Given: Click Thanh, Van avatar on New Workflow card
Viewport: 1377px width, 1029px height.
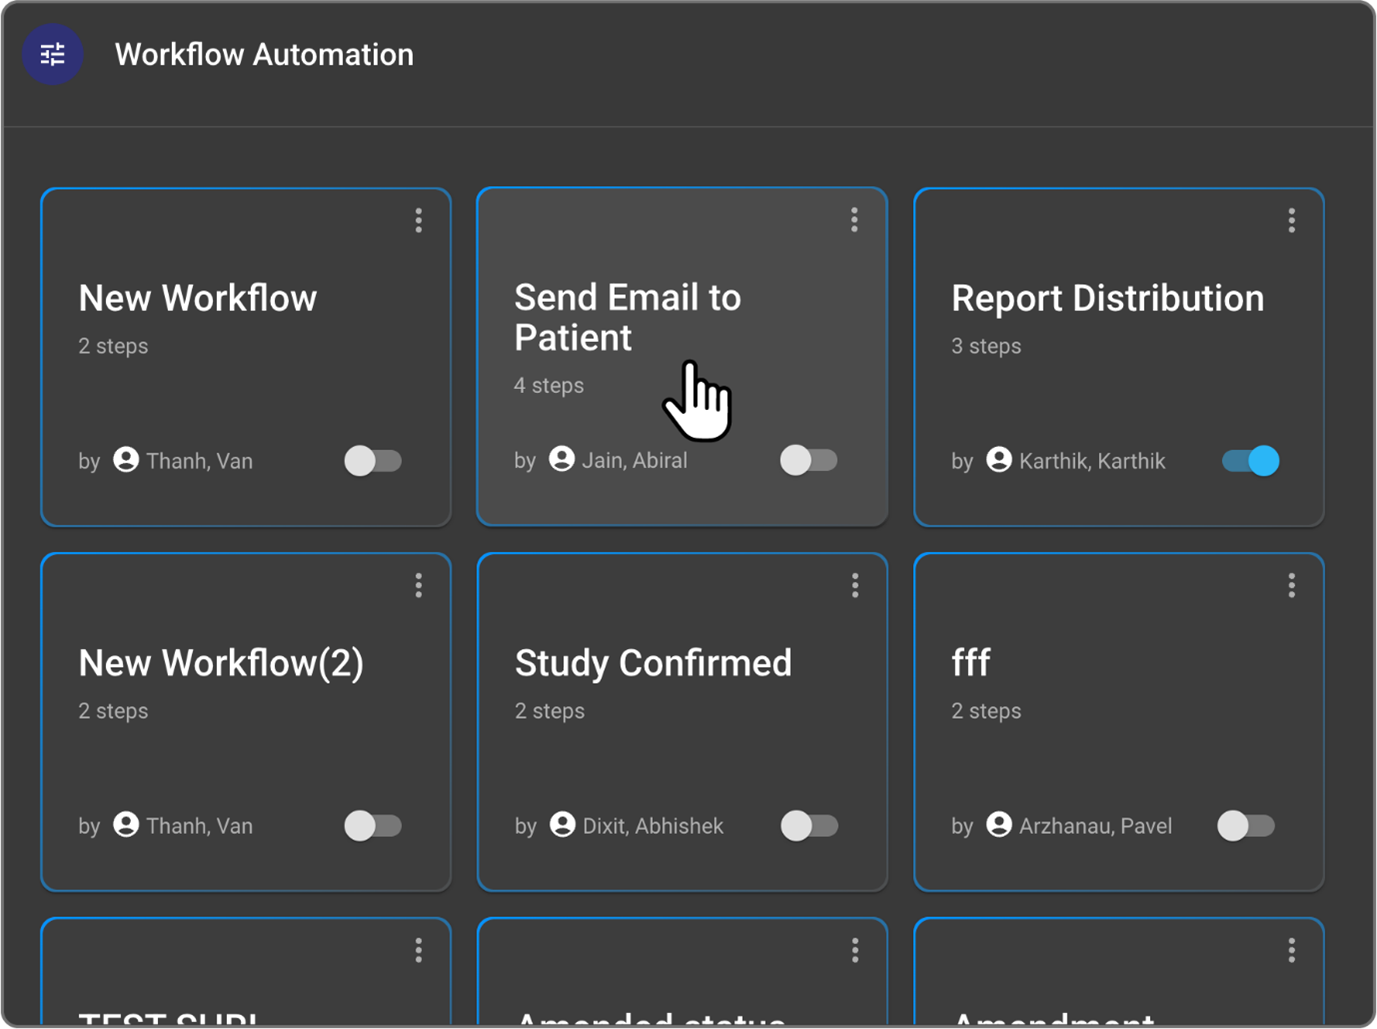Looking at the screenshot, I should tap(126, 460).
